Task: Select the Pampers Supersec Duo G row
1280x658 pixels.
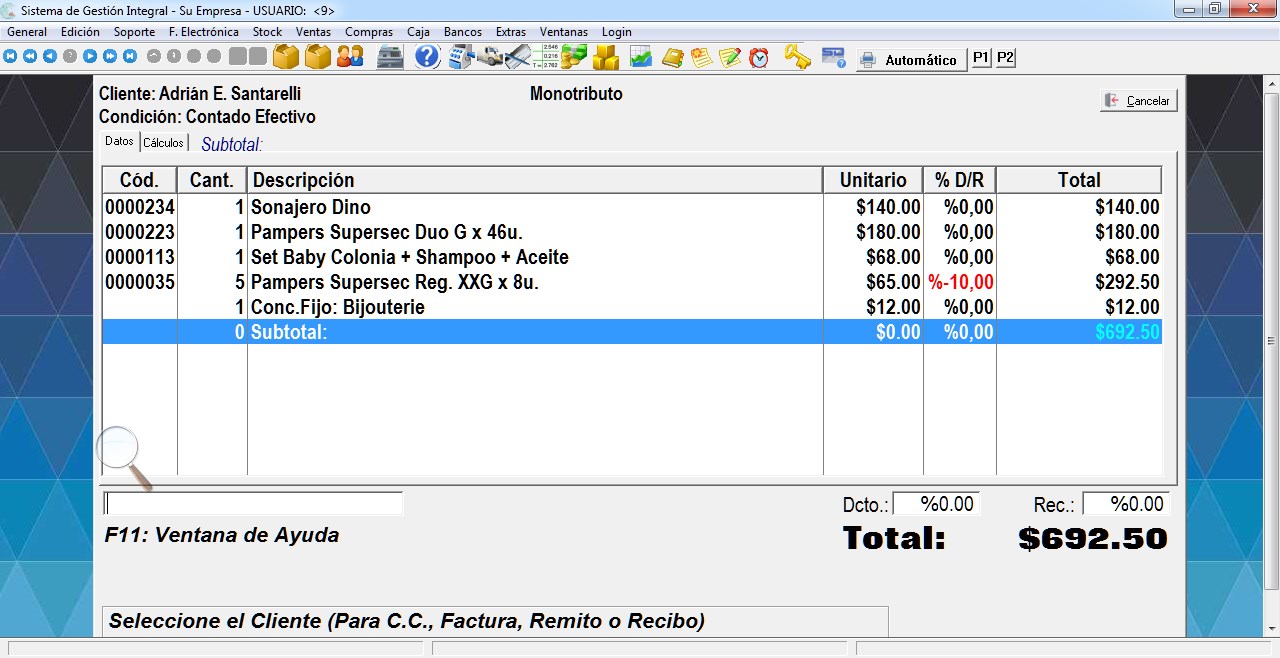Action: click(x=400, y=232)
